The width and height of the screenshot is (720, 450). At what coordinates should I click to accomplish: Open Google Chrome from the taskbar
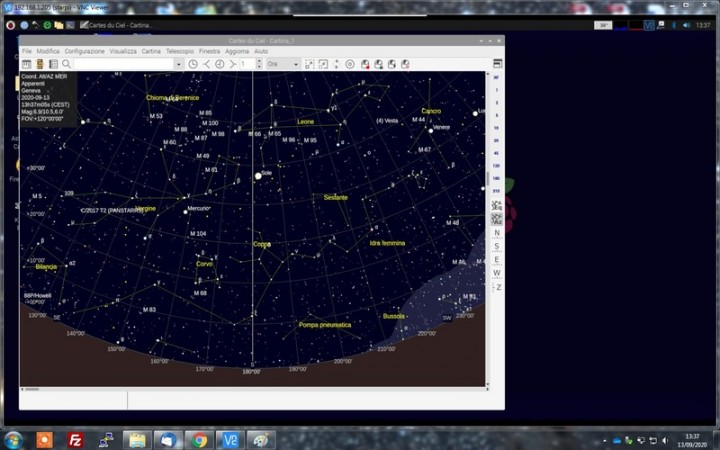click(199, 439)
